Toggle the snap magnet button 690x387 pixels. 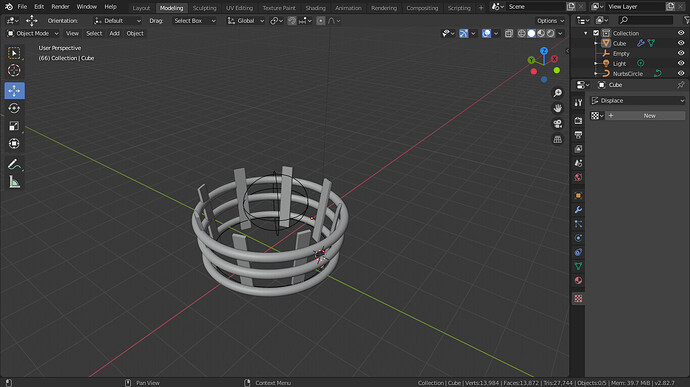tap(292, 21)
